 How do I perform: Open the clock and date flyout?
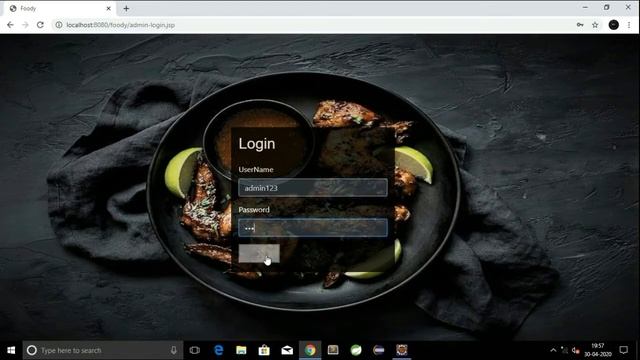click(x=598, y=350)
